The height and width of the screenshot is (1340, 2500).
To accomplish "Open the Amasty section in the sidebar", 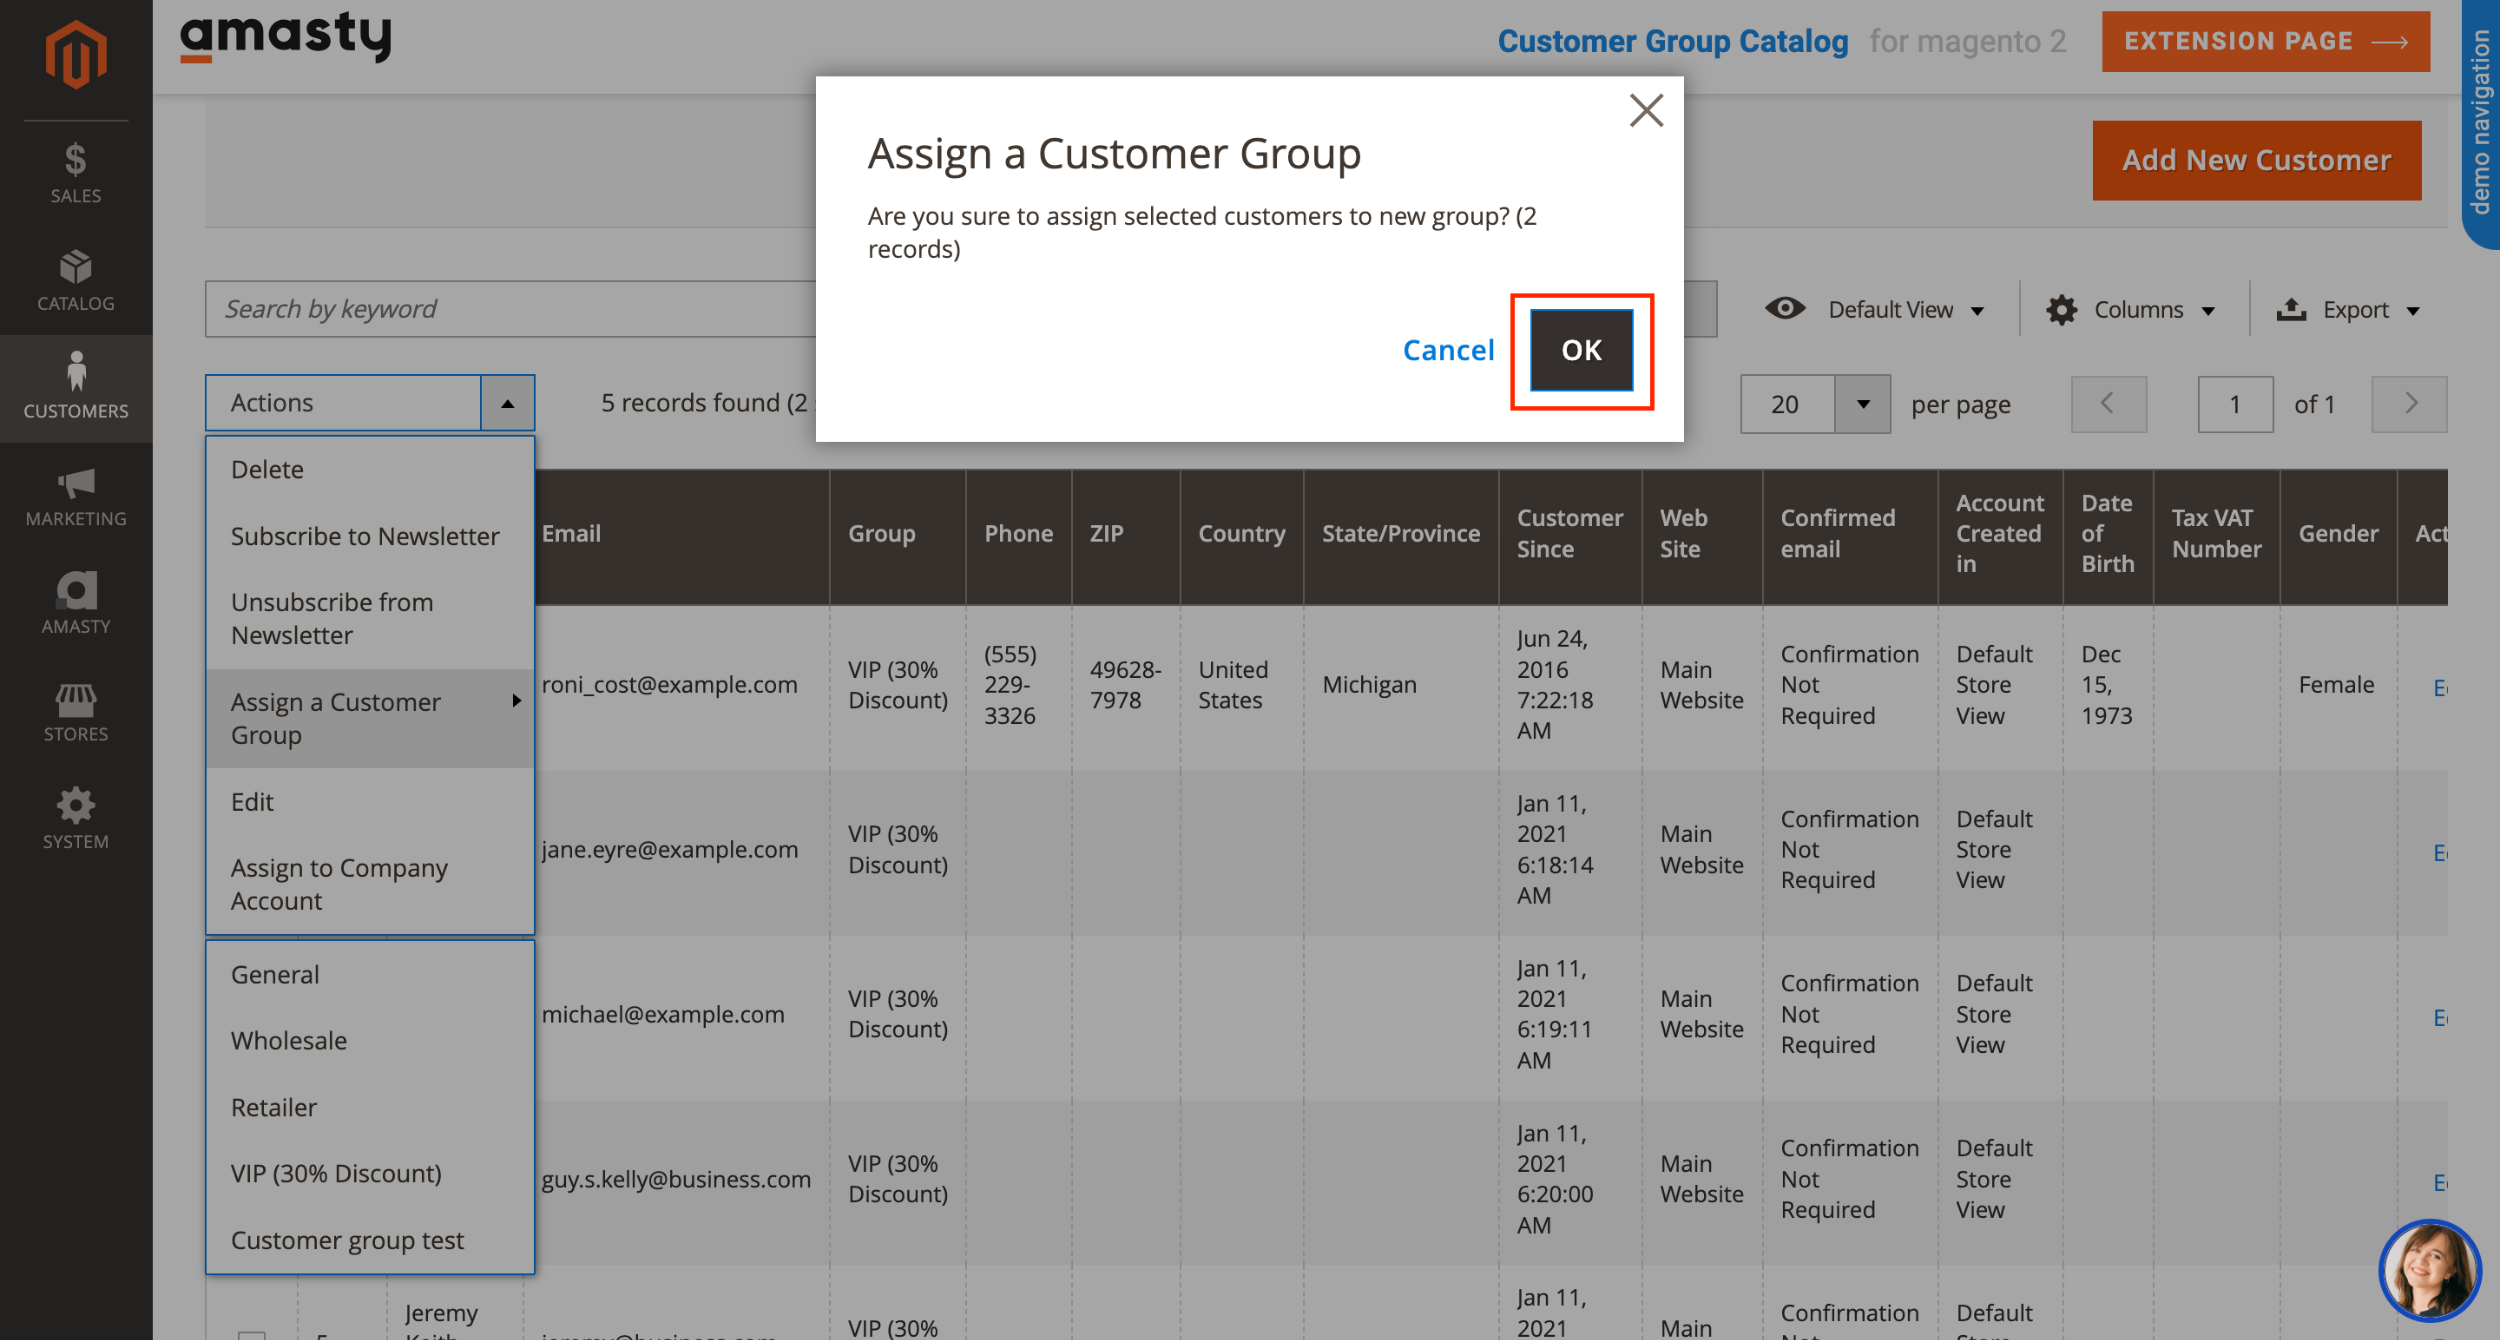I will [x=75, y=605].
